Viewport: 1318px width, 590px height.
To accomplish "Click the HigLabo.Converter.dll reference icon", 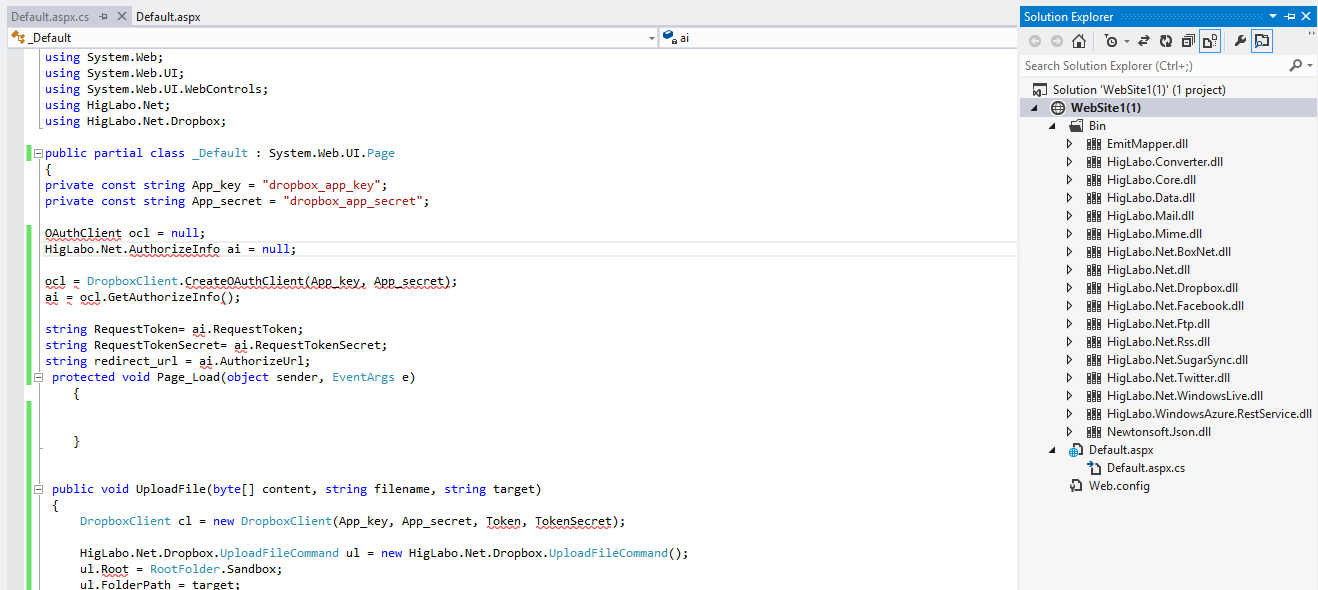I will (x=1093, y=162).
